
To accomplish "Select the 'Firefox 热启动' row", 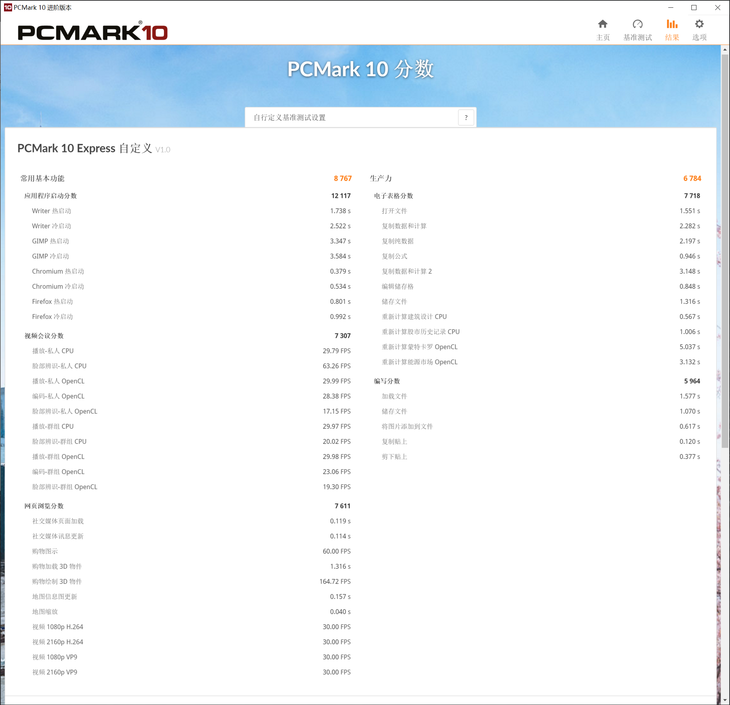I will pyautogui.click(x=191, y=302).
